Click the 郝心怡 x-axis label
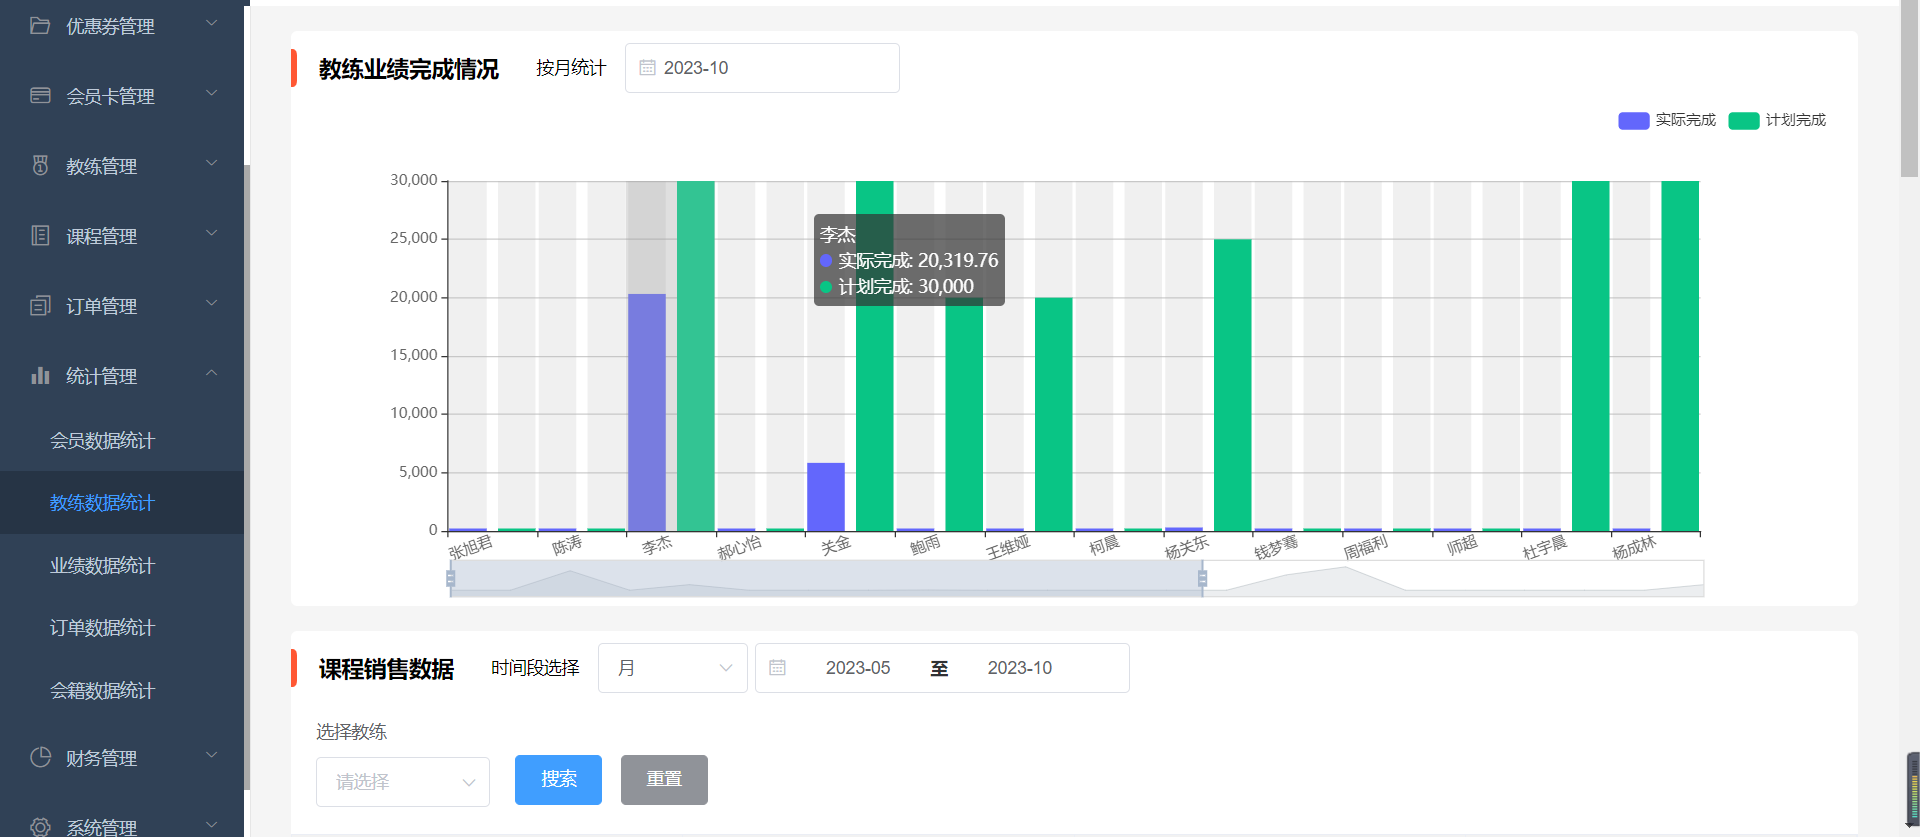The width and height of the screenshot is (1920, 837). click(x=740, y=548)
